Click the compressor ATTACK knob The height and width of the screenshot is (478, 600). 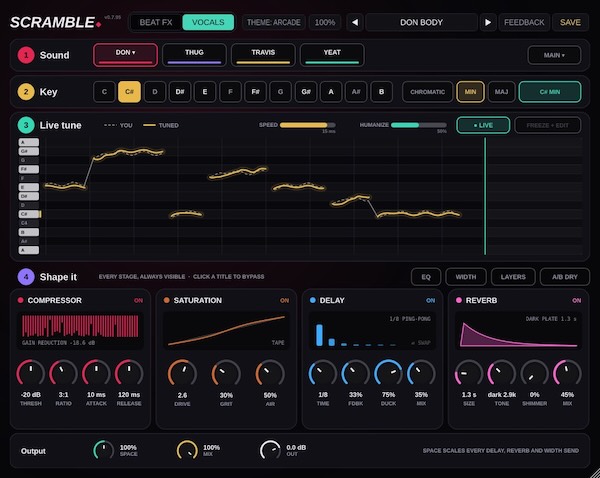(96, 374)
